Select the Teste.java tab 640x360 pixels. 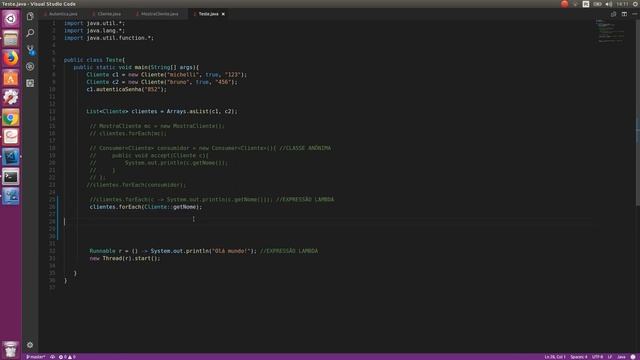208,14
